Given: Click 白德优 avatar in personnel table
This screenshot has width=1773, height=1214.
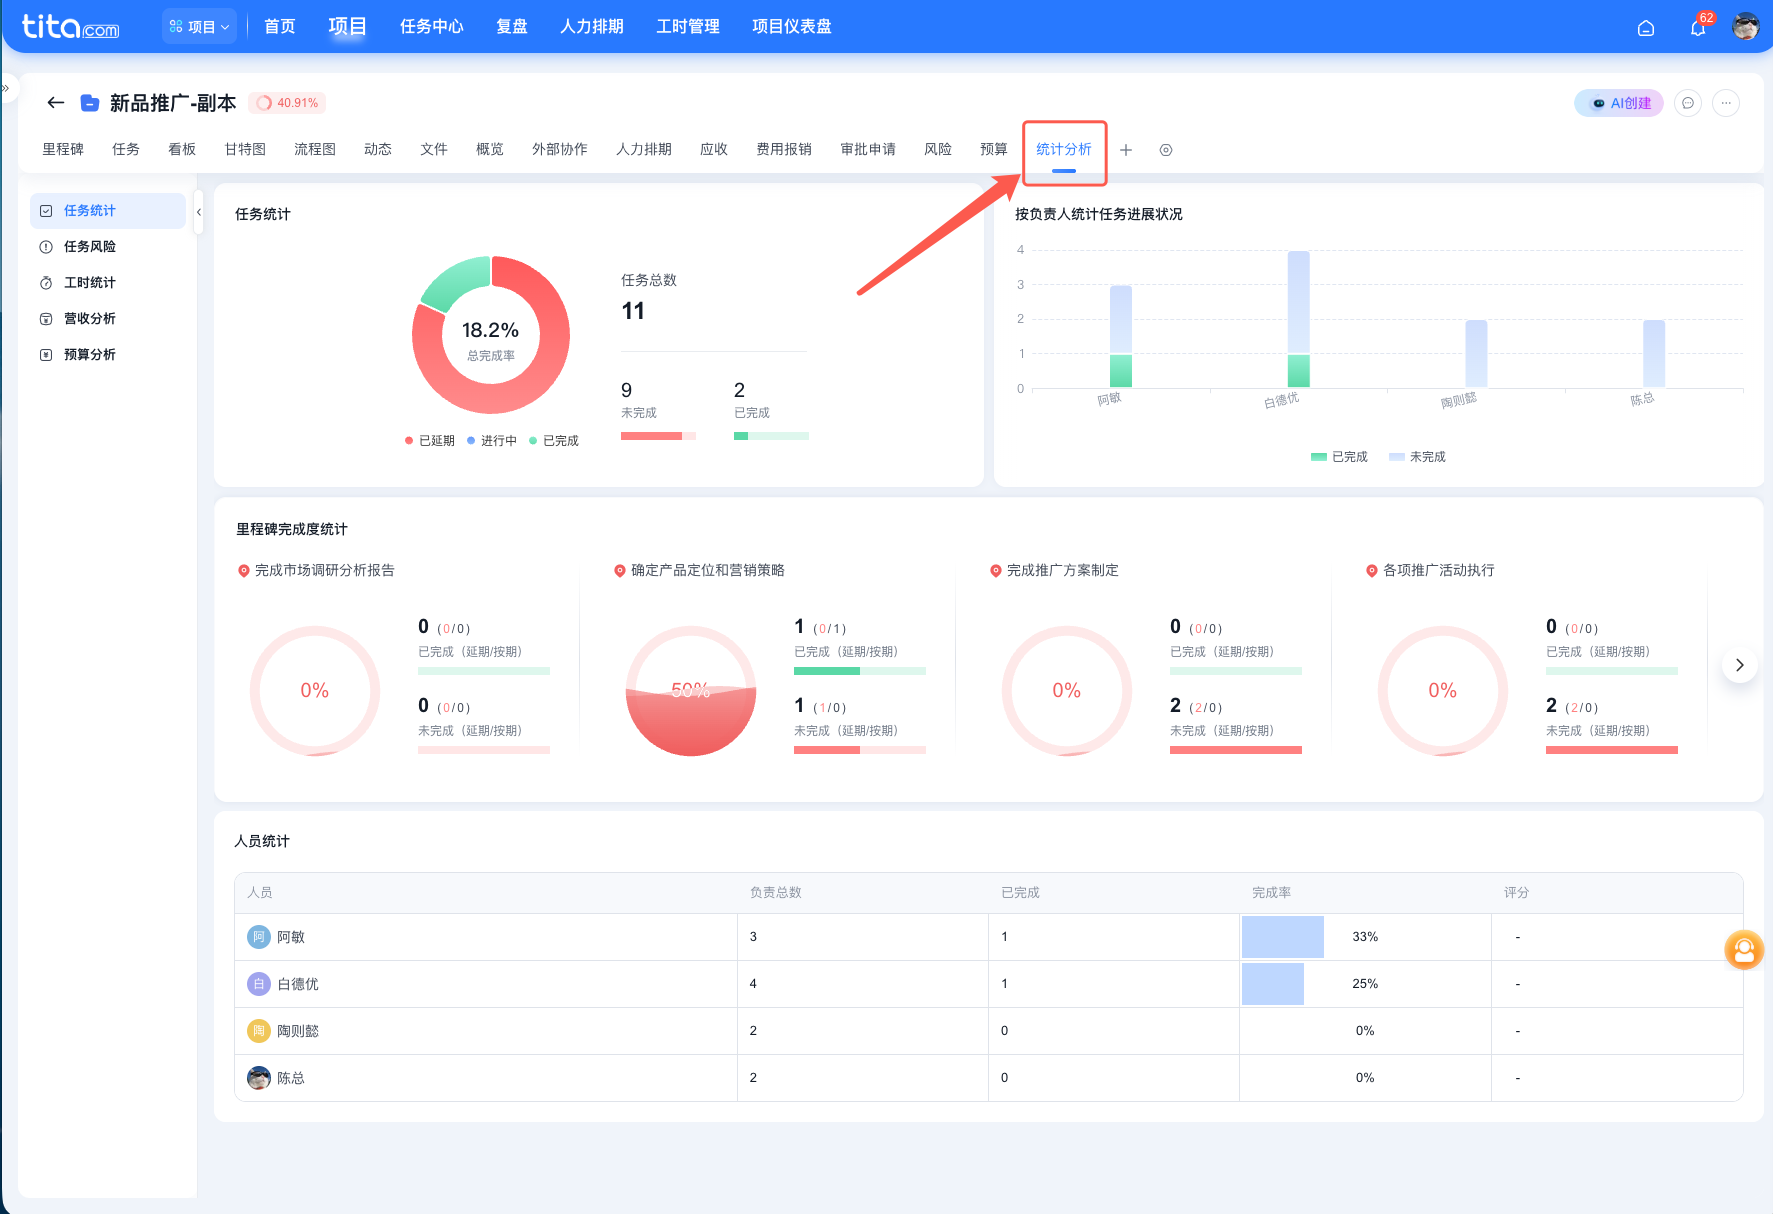Looking at the screenshot, I should pos(259,984).
